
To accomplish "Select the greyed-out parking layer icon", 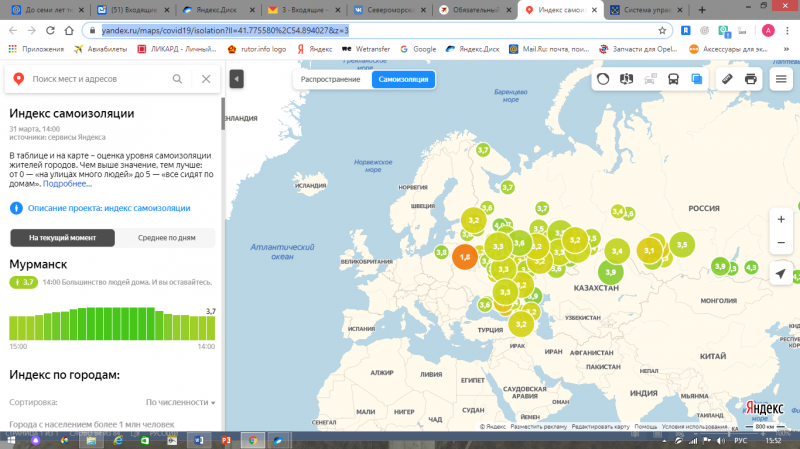I will tap(650, 79).
